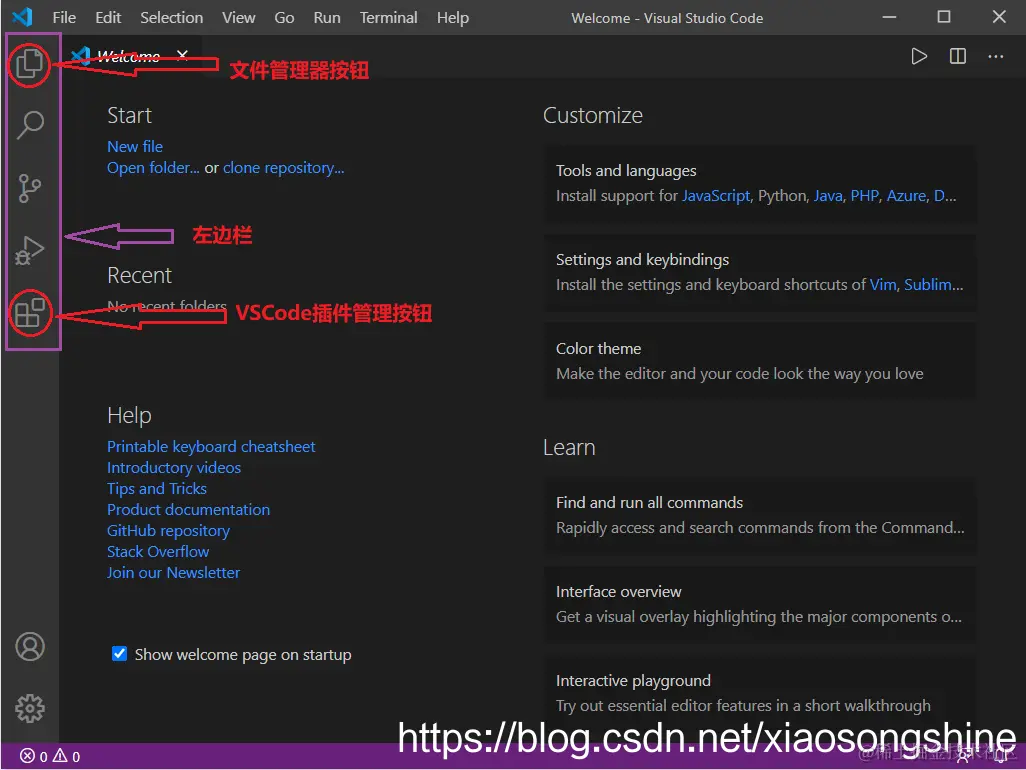Viewport: 1026px width, 770px height.
Task: Open the File menu
Action: (x=64, y=18)
